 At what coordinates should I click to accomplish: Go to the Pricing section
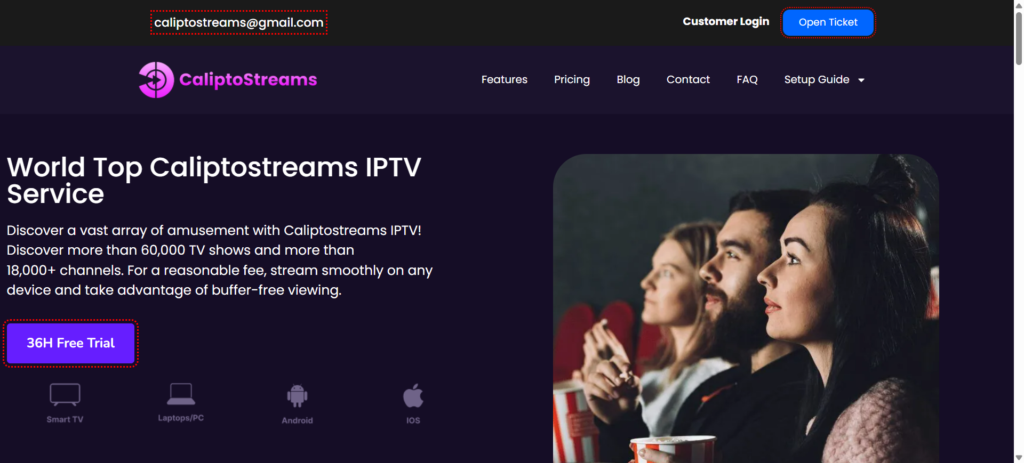572,80
